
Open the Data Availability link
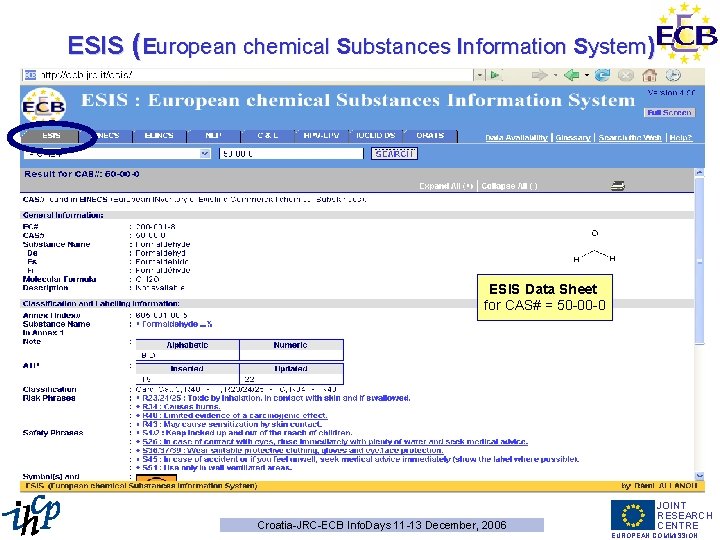click(x=517, y=137)
